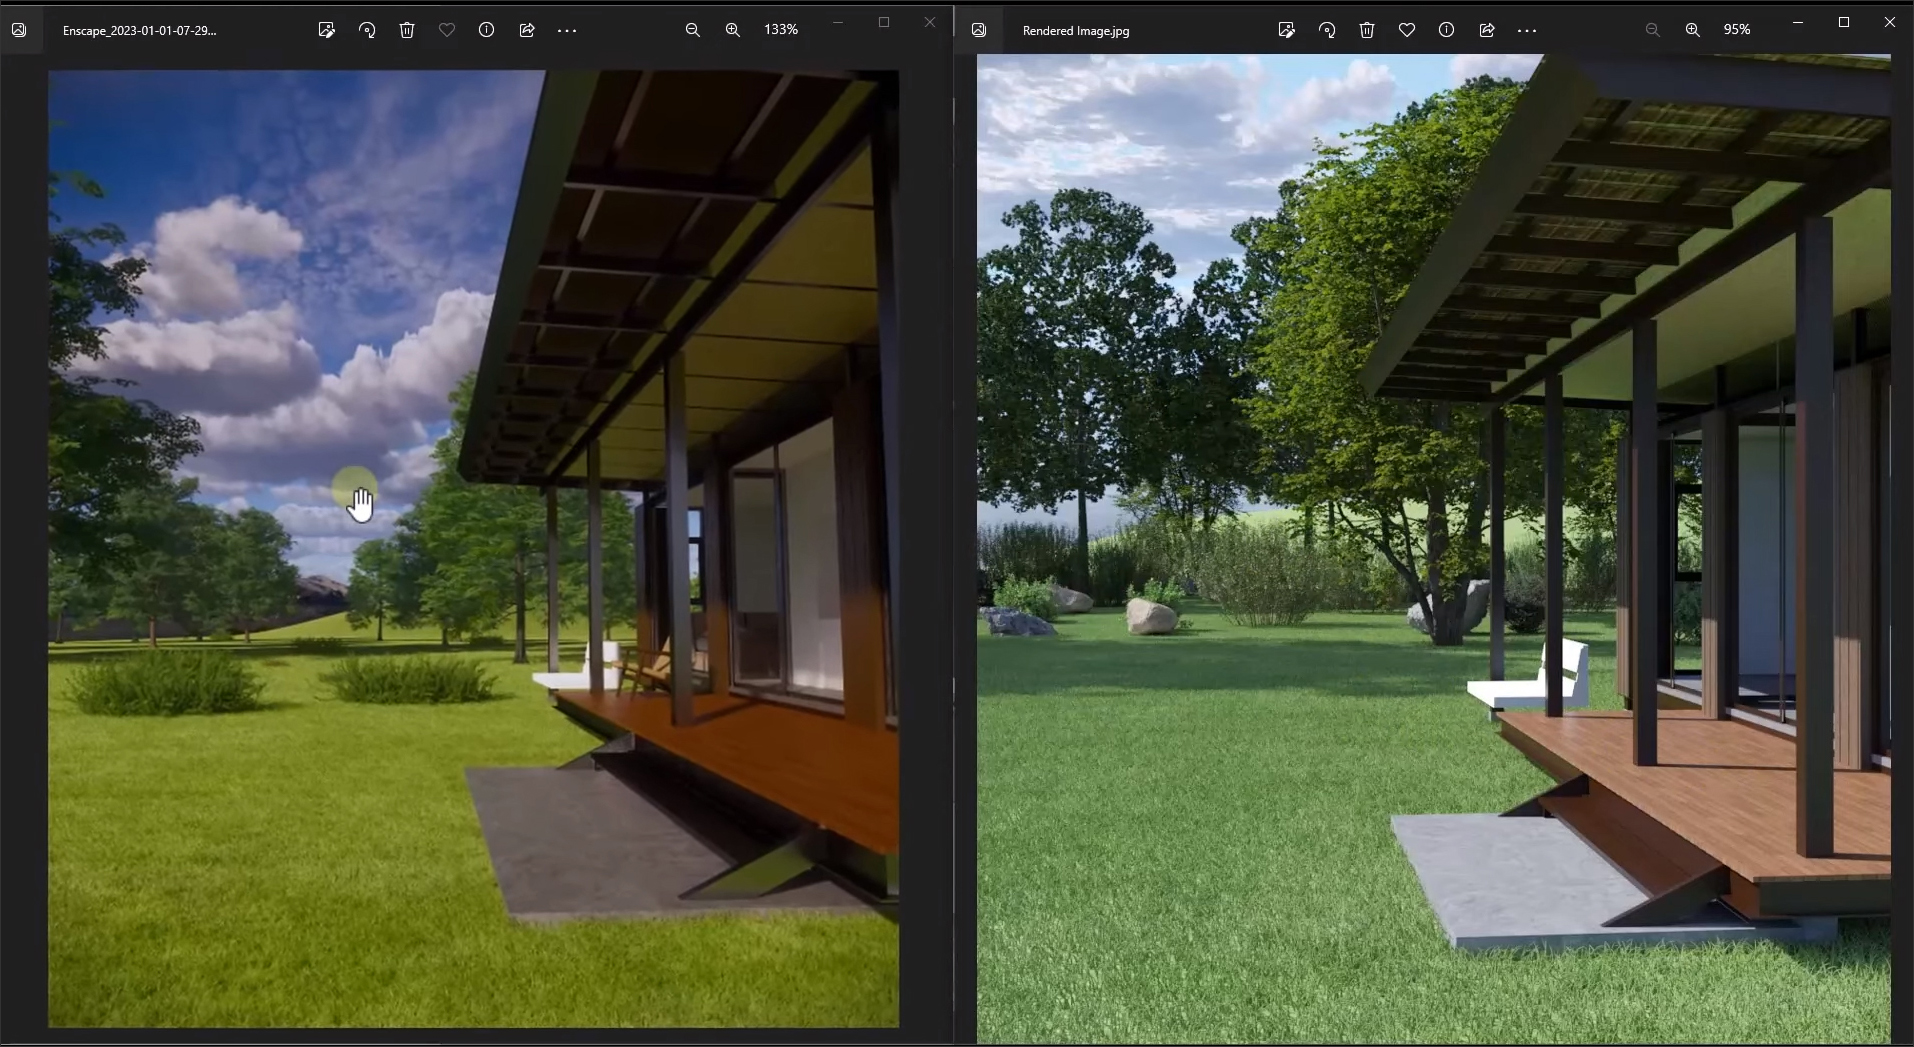Minimize the Rendered Image window

click(1798, 22)
